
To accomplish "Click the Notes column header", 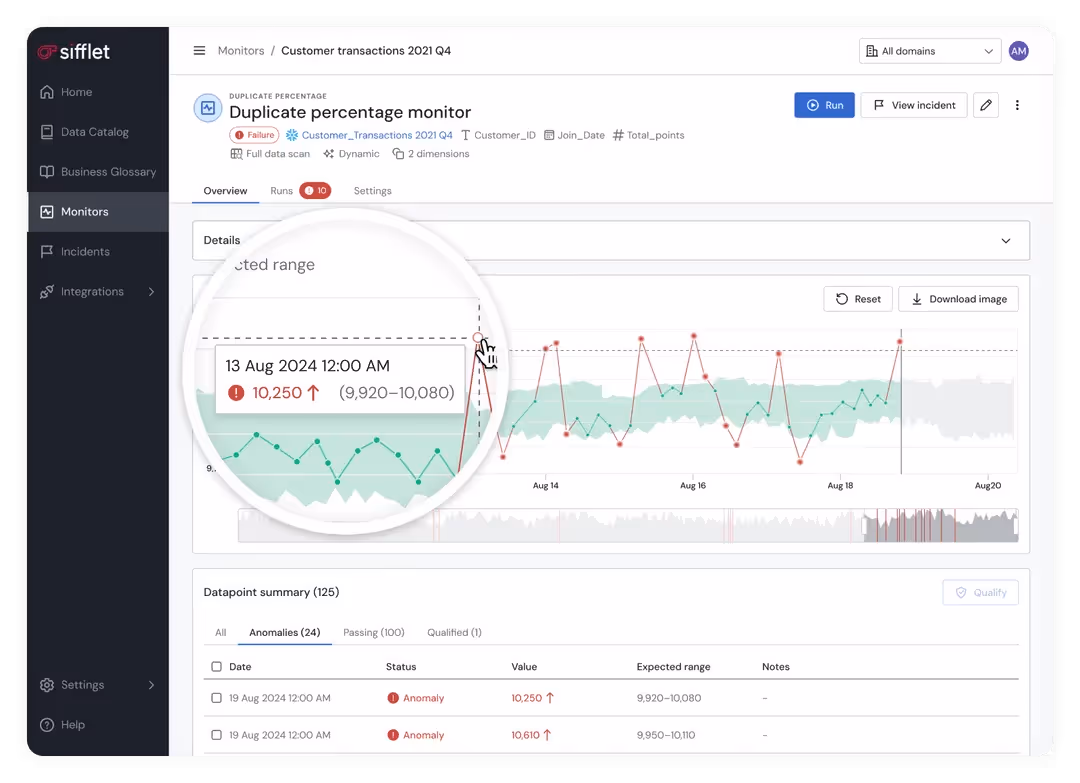I will [776, 667].
